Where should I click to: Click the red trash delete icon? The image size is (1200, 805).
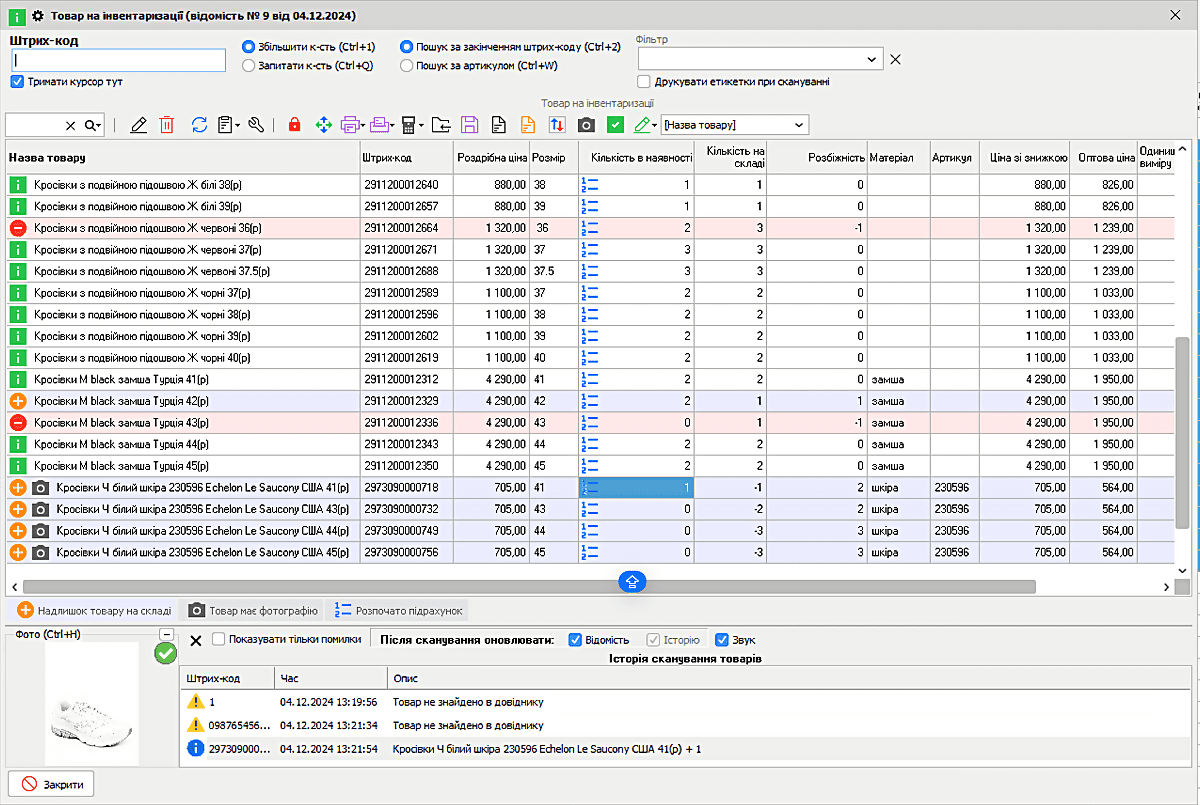tap(167, 125)
